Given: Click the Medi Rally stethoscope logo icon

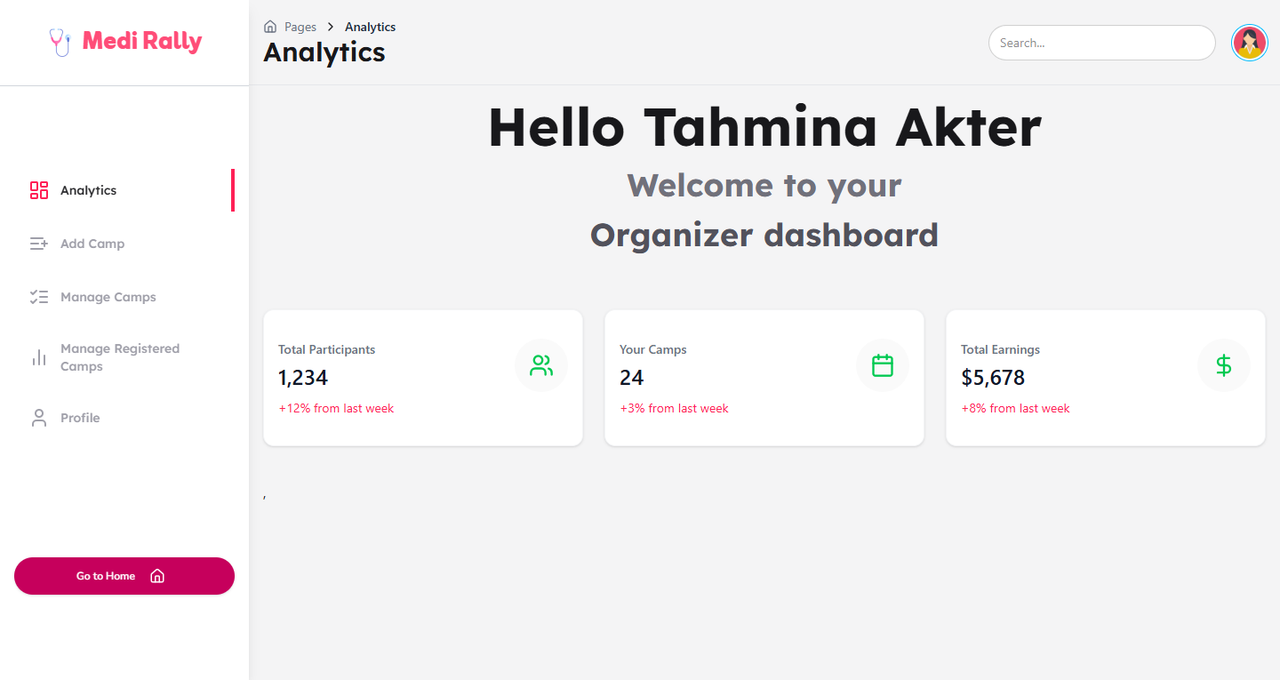Looking at the screenshot, I should click(x=60, y=42).
